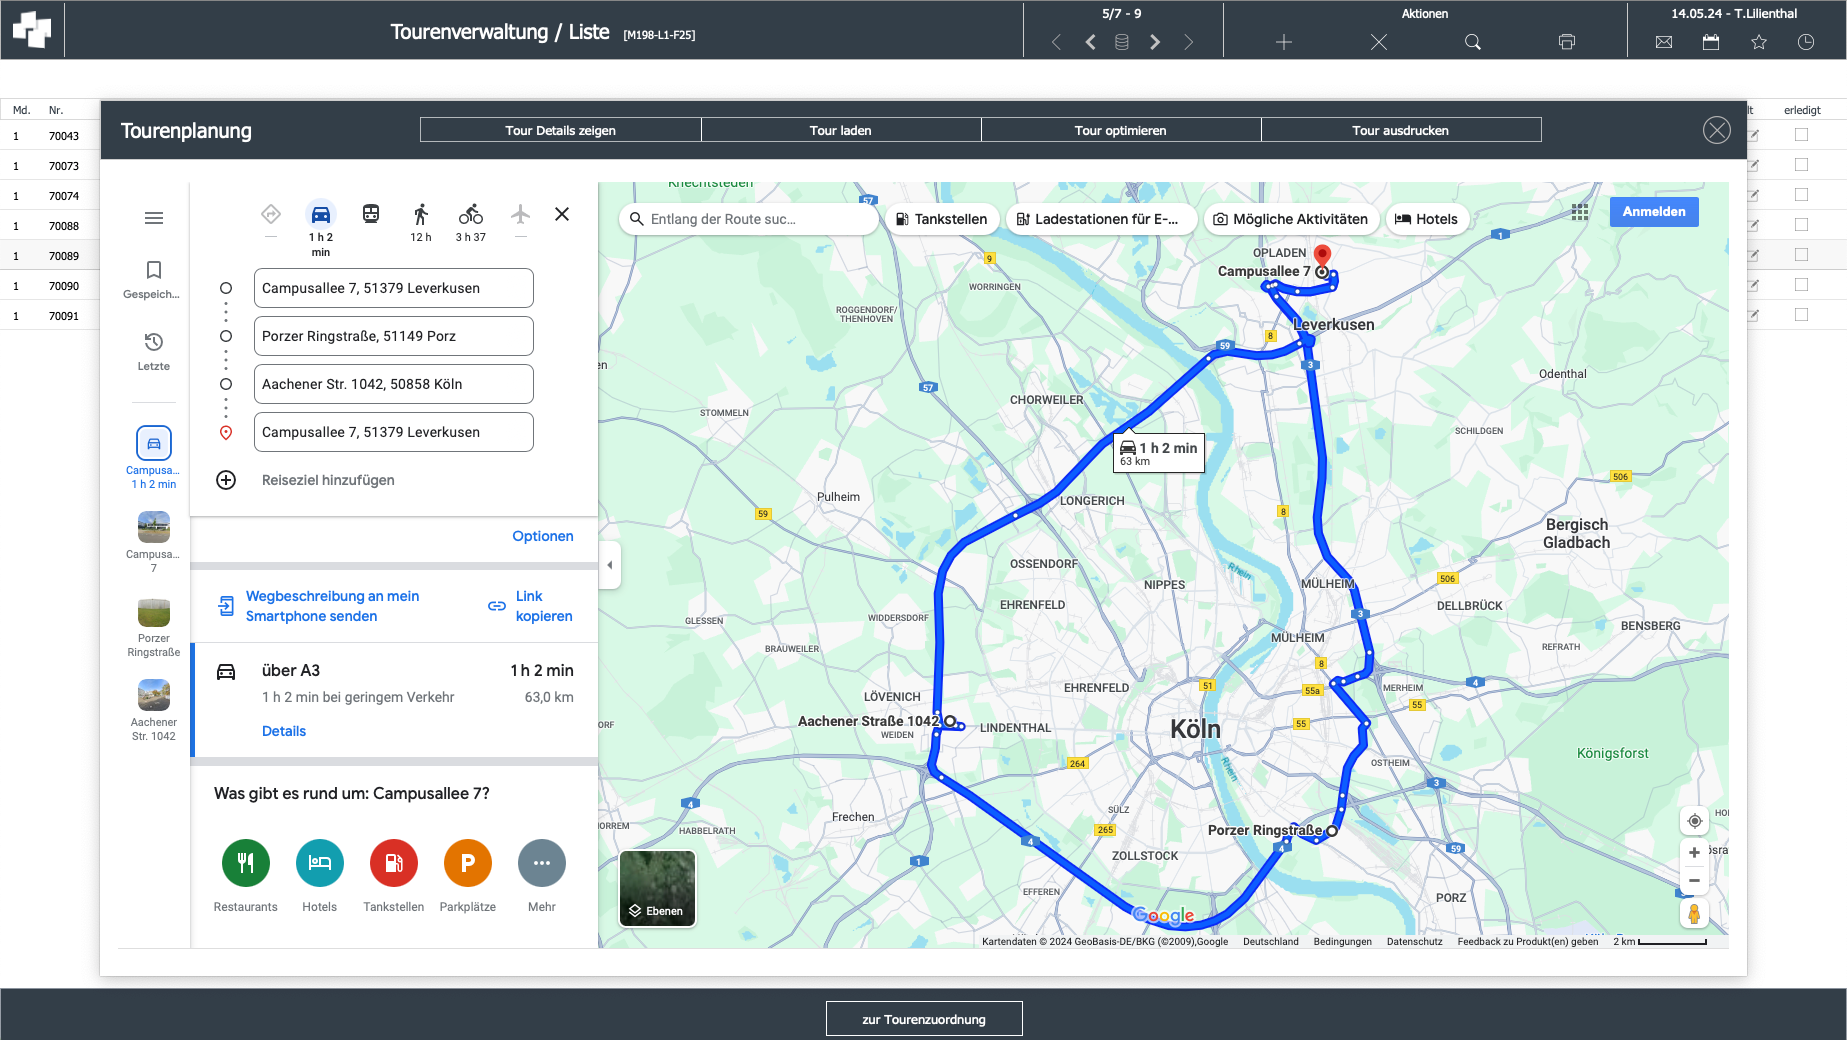This screenshot has width=1847, height=1040.
Task: Tick erledigt checkbox for tour 70090
Action: click(1801, 285)
